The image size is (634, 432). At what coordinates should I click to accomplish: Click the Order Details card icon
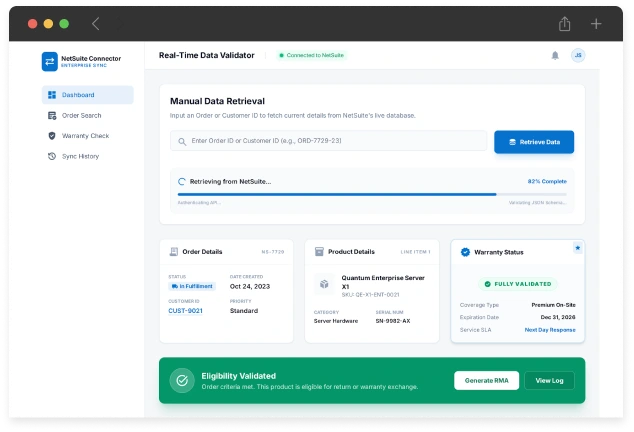point(174,252)
